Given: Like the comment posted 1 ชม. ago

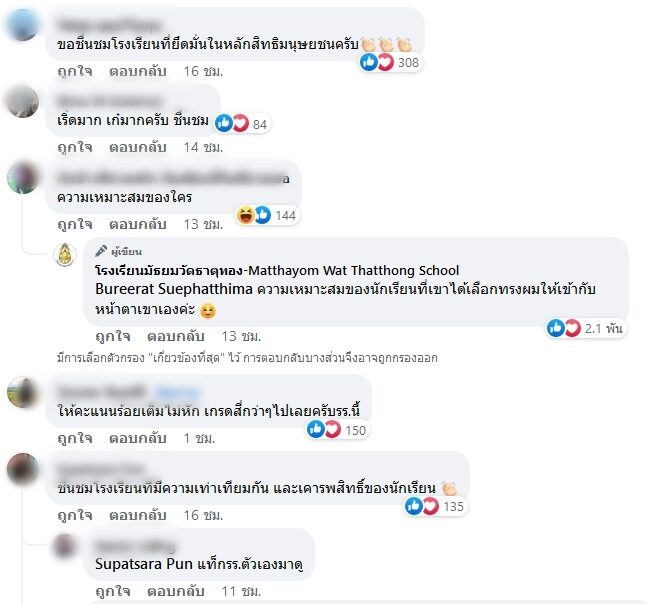Looking at the screenshot, I should pos(75,438).
